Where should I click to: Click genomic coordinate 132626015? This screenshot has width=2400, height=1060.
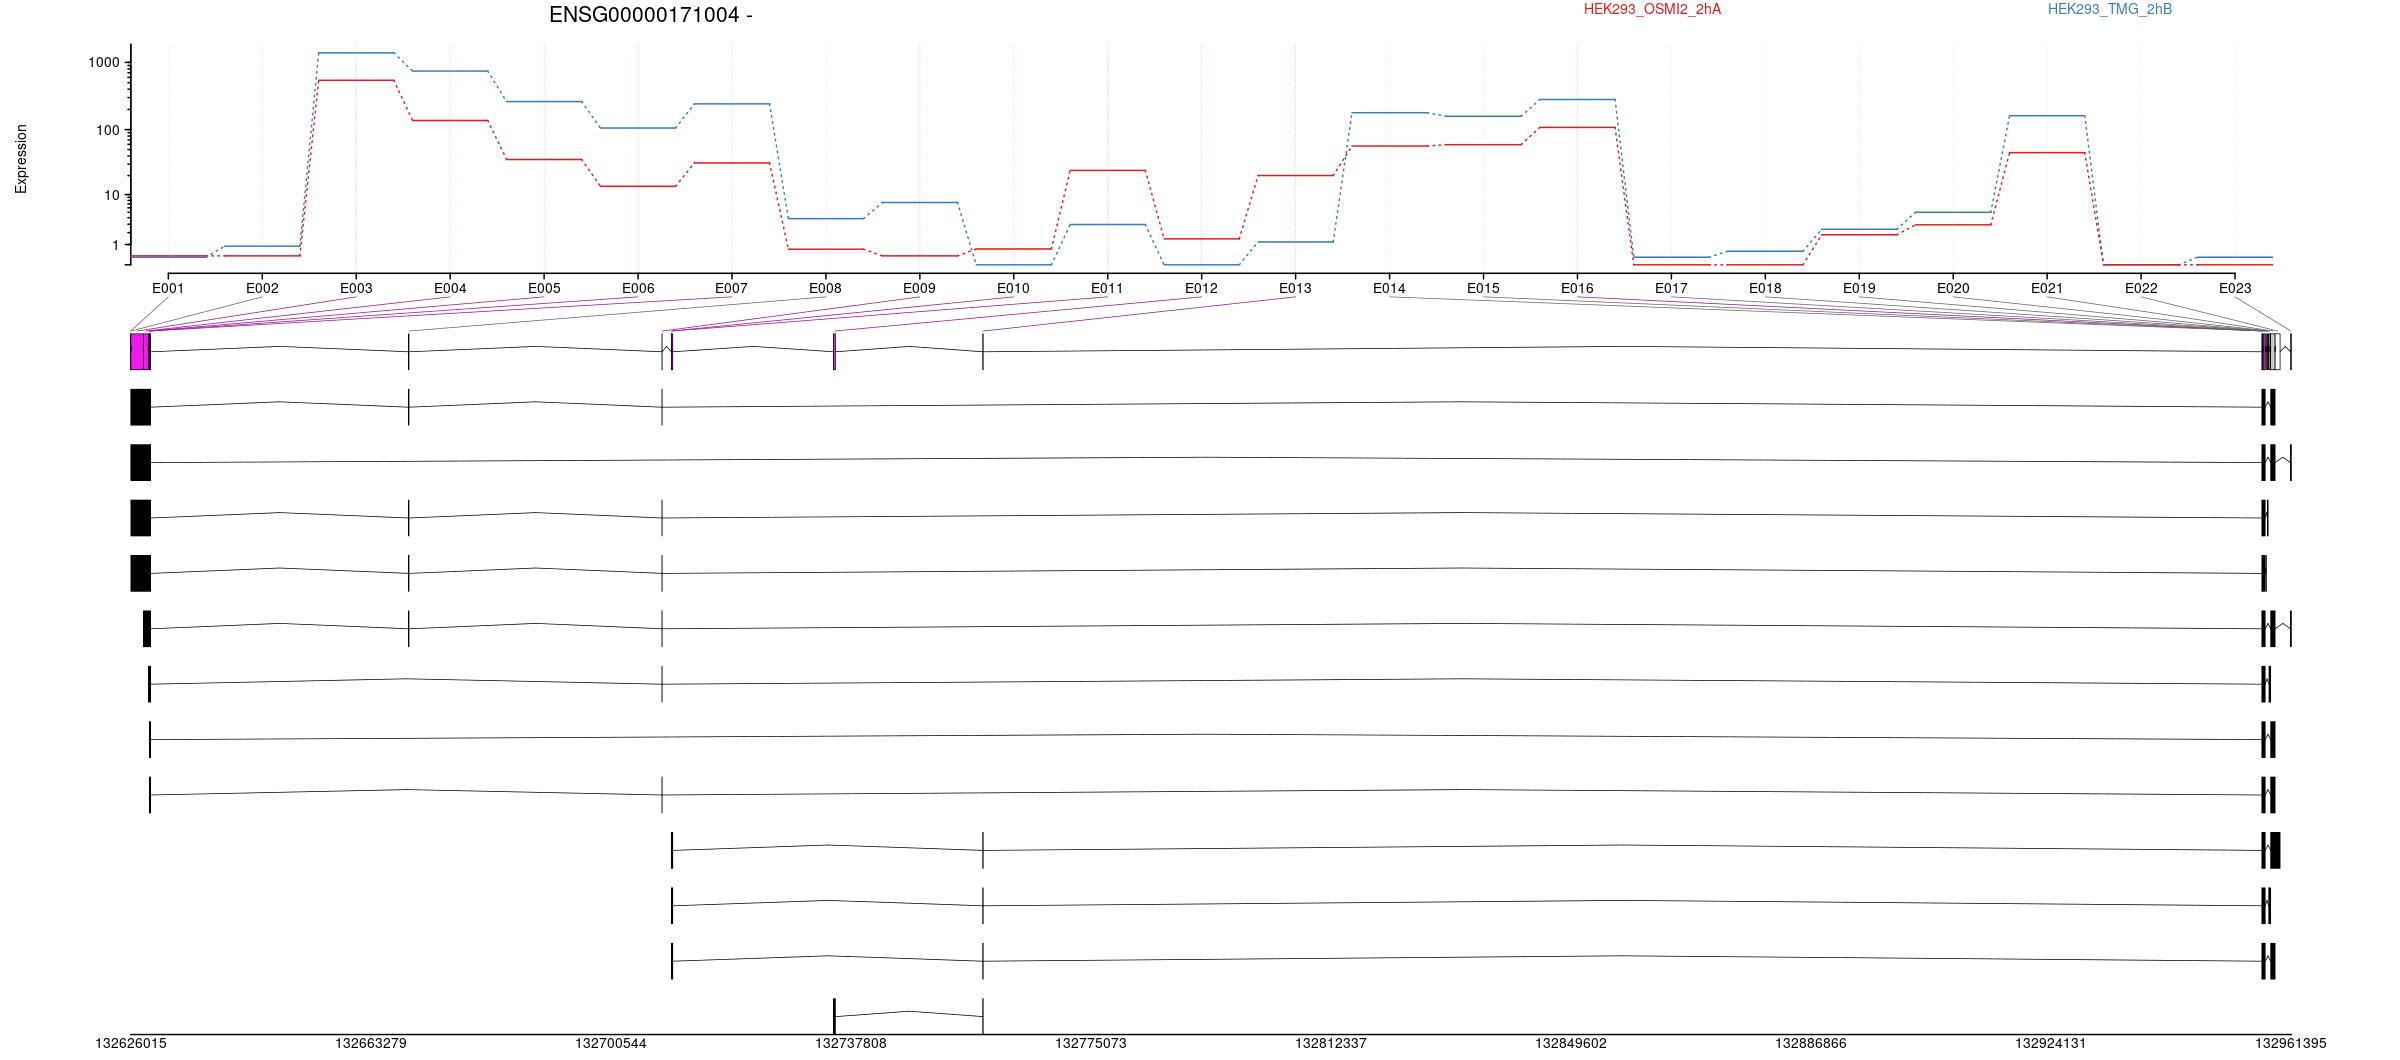pos(131,1044)
